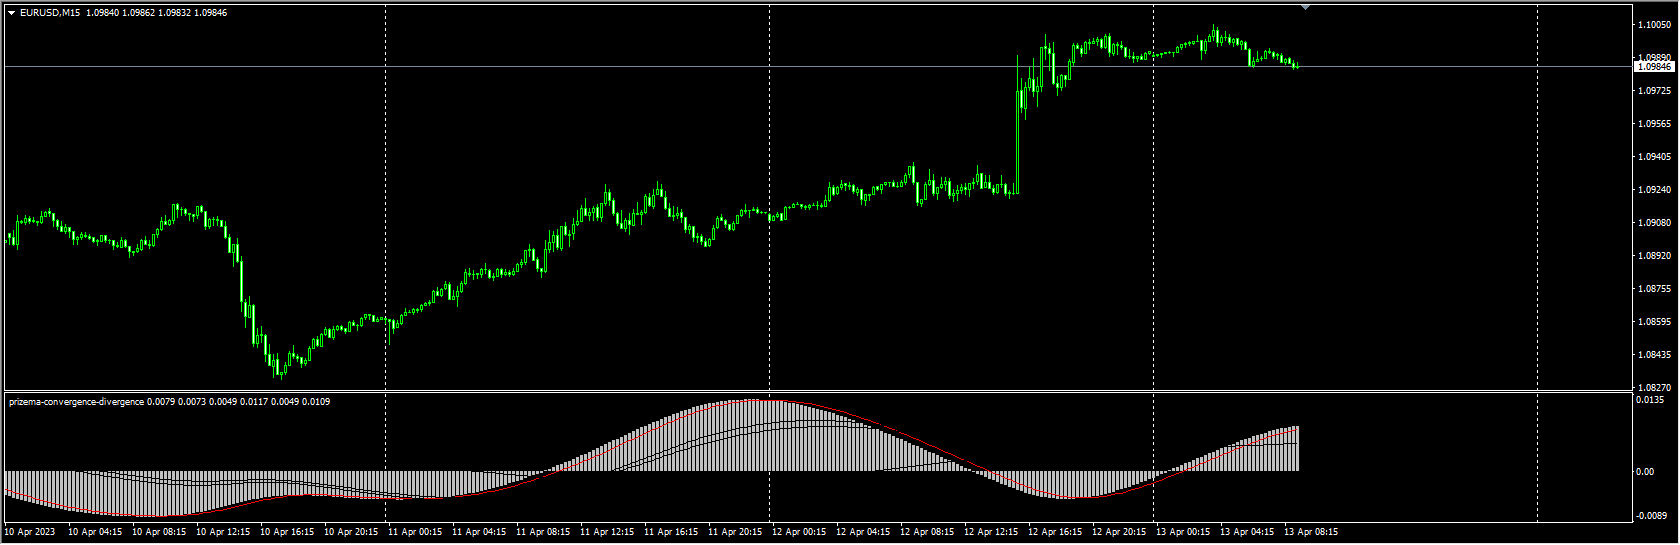
Task: Click the 0.0079 indicator value
Action: click(161, 402)
